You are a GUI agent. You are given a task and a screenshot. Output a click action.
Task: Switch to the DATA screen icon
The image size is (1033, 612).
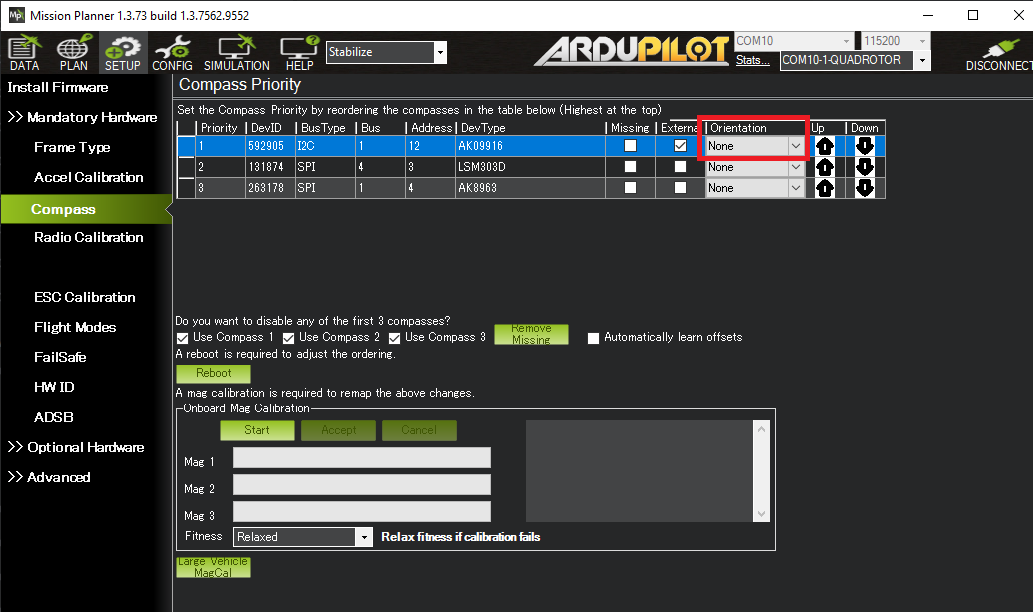tap(23, 51)
